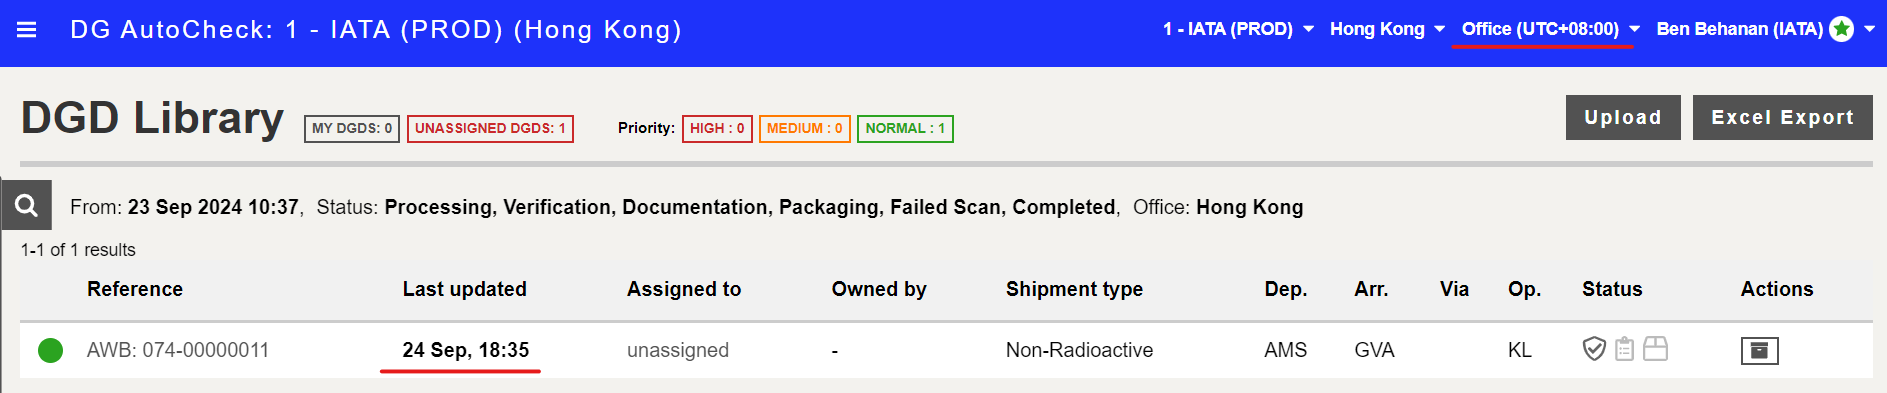Viewport: 1887px width, 393px height.
Task: Expand the 1 - IATA (PROD) dropdown
Action: click(x=1238, y=29)
